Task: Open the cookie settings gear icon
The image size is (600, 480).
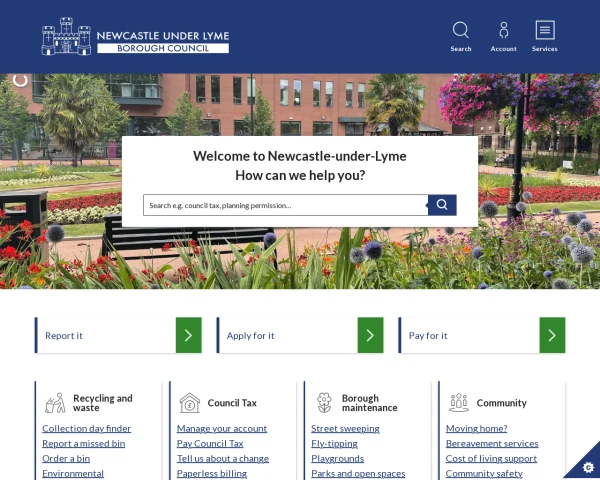Action: coord(588,468)
